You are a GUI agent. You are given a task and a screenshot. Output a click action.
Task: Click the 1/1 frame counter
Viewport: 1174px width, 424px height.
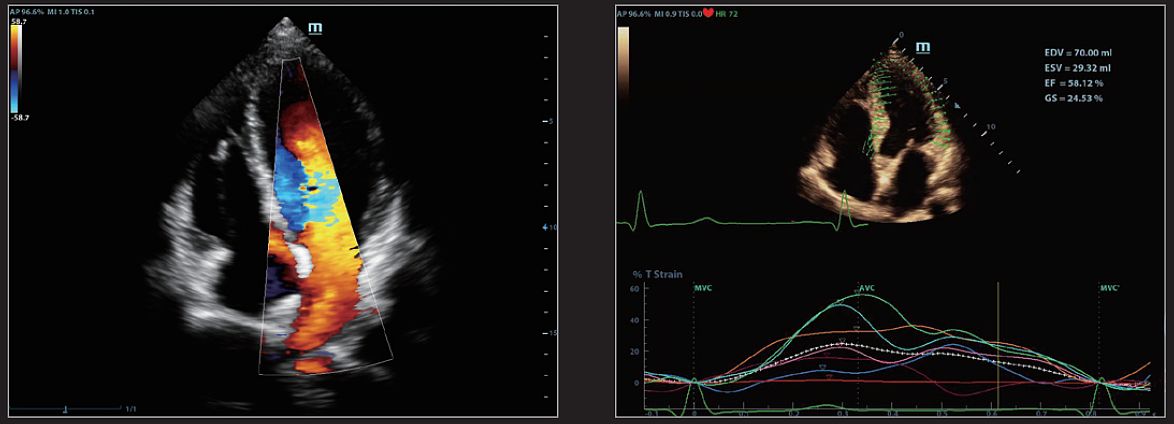(130, 409)
